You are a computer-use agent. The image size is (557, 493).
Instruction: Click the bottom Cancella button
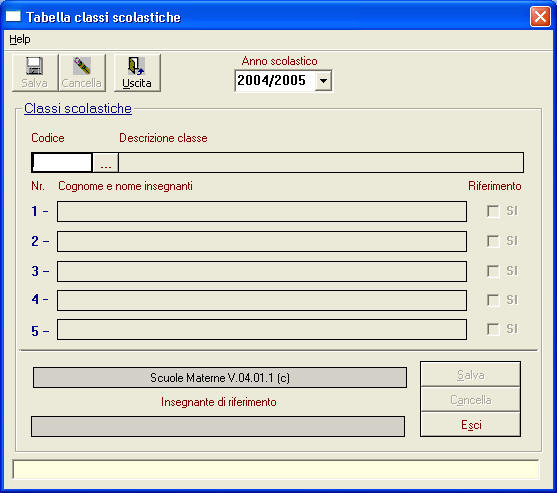pos(471,400)
